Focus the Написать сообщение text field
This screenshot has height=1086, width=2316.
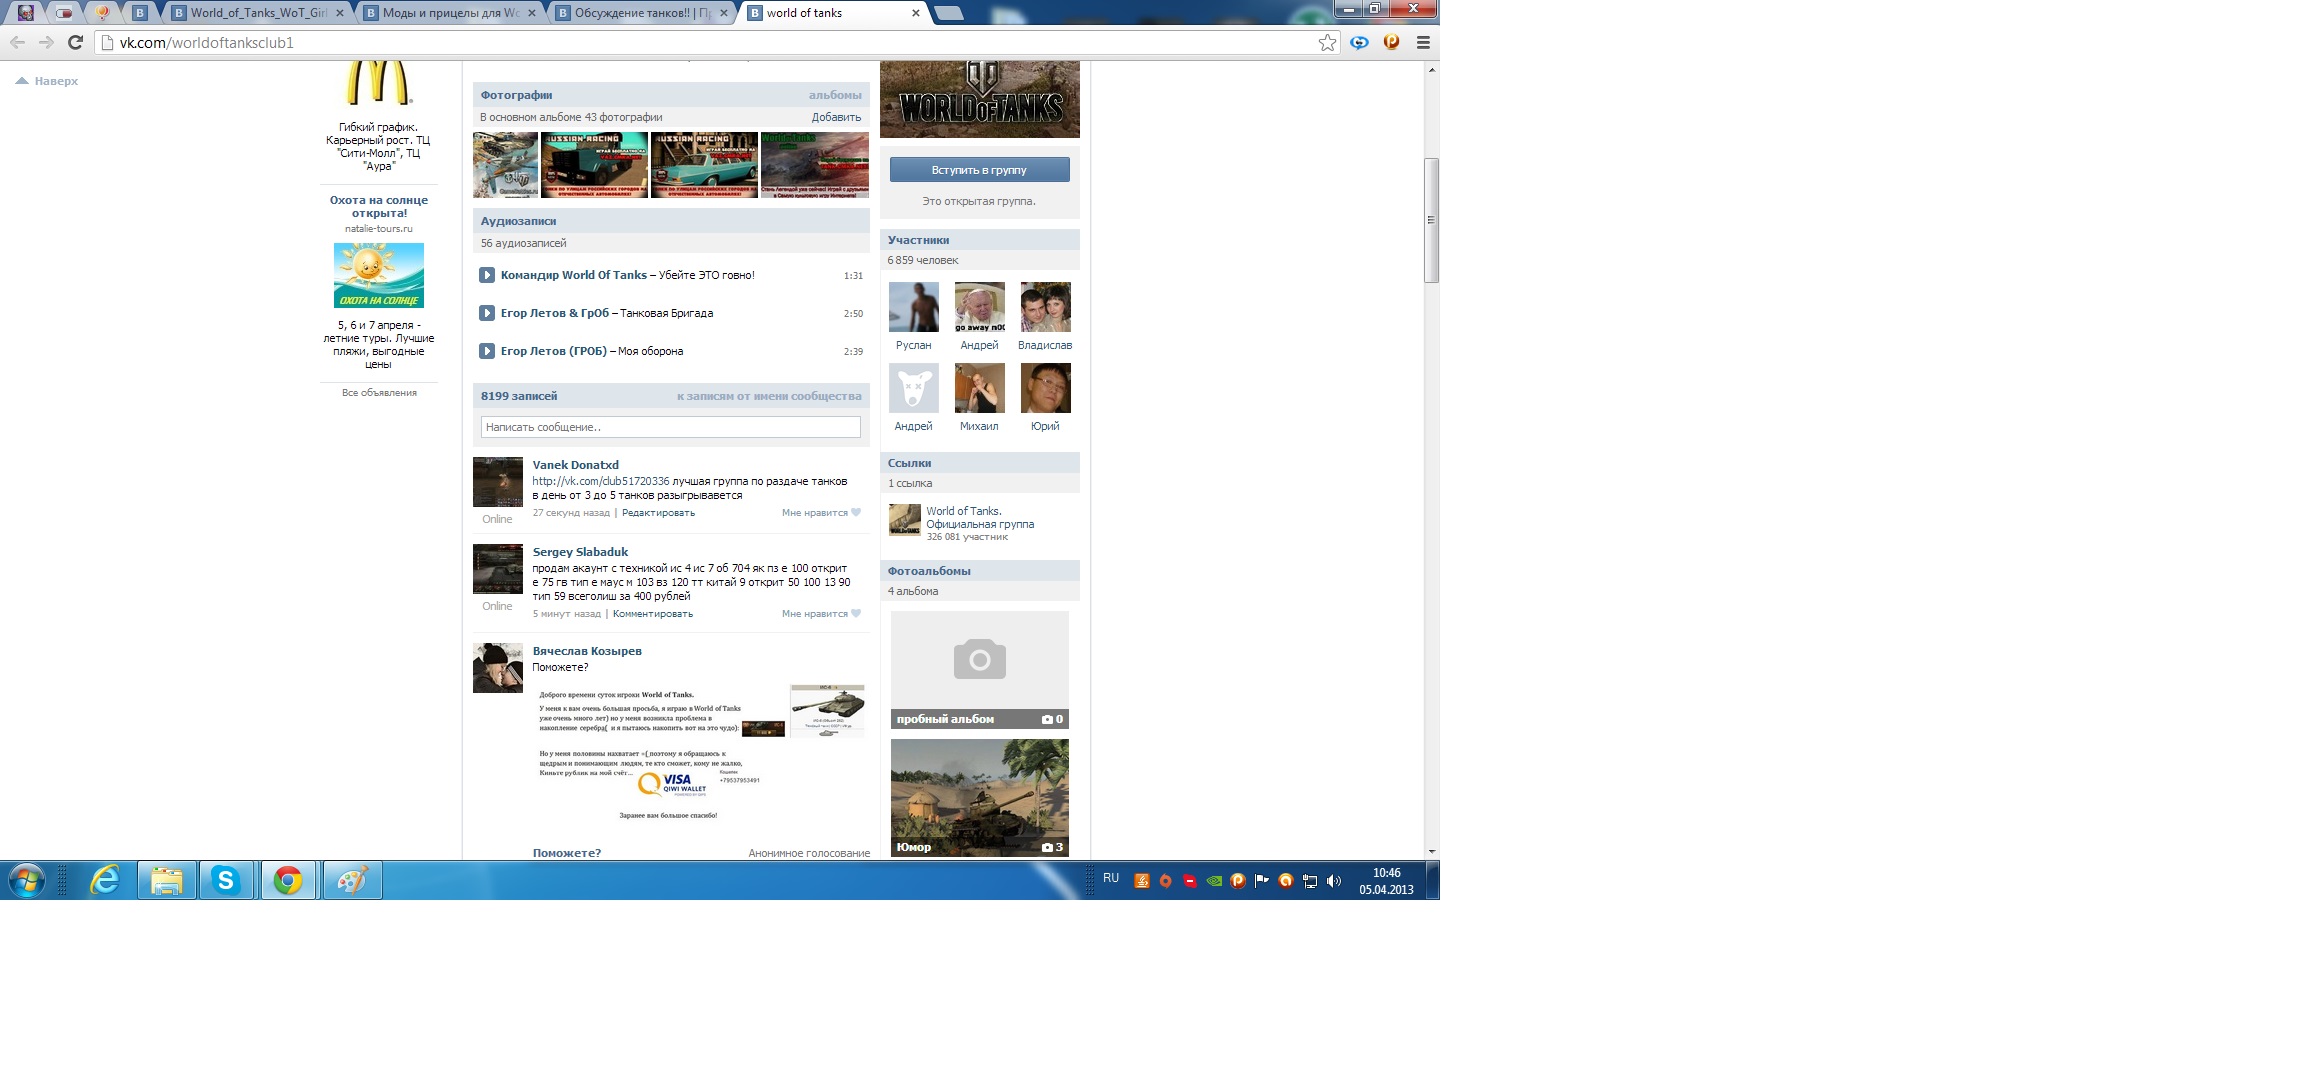pos(670,427)
